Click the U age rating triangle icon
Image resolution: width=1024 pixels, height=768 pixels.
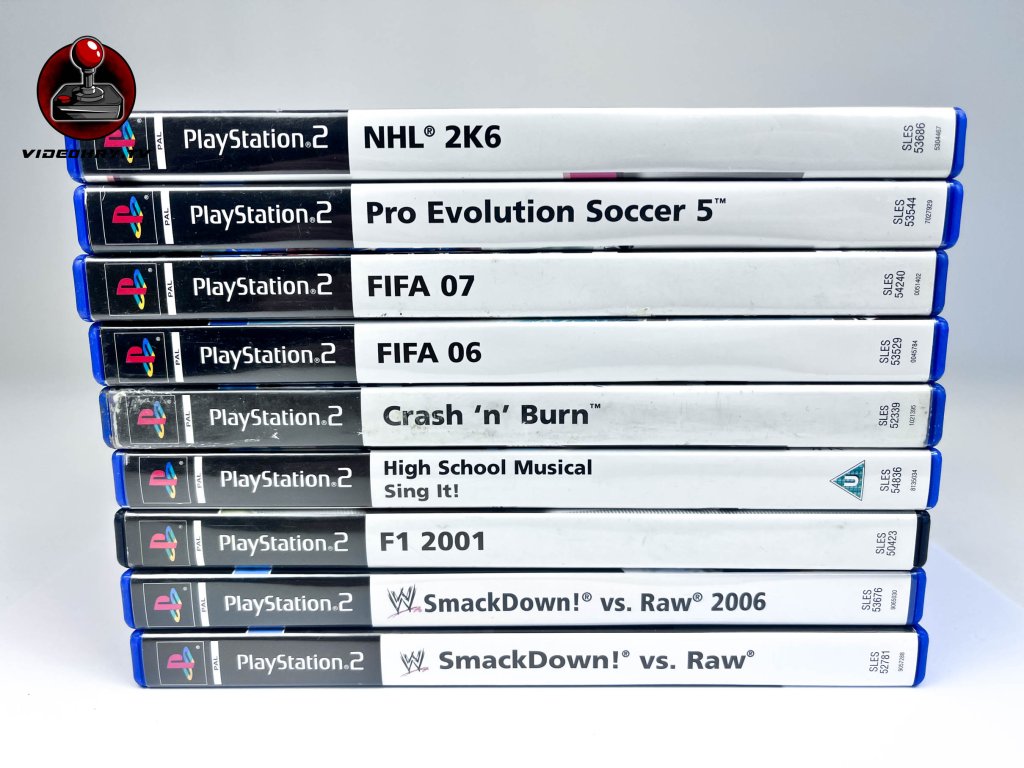pos(849,481)
